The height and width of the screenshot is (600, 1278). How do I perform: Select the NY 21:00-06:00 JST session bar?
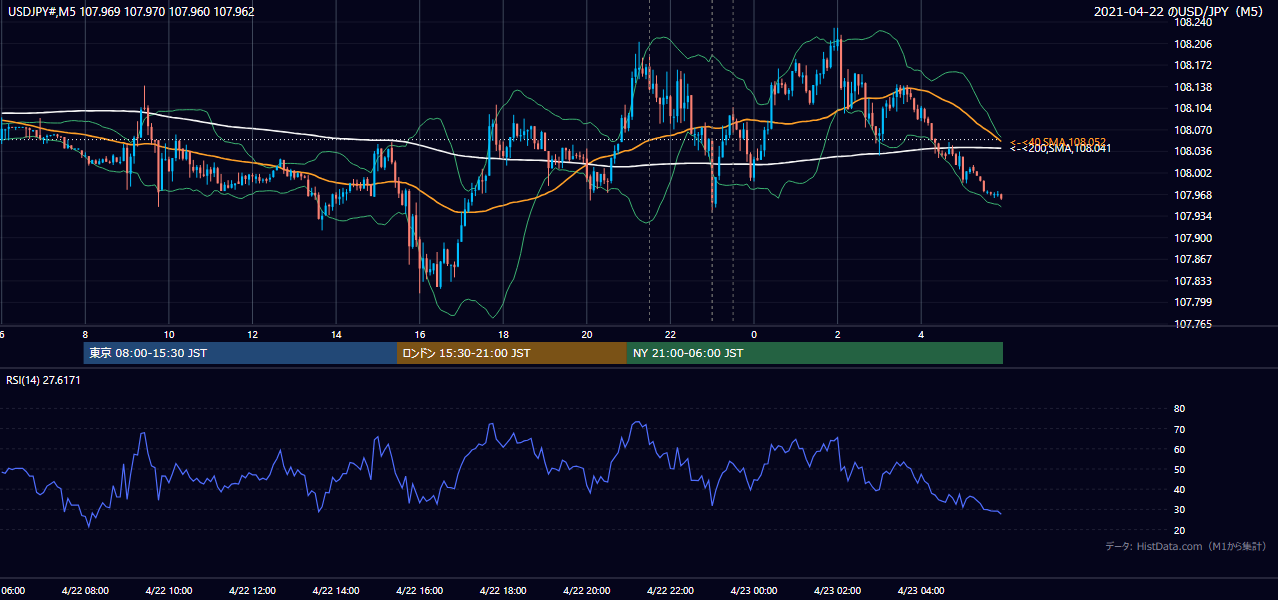(x=815, y=353)
